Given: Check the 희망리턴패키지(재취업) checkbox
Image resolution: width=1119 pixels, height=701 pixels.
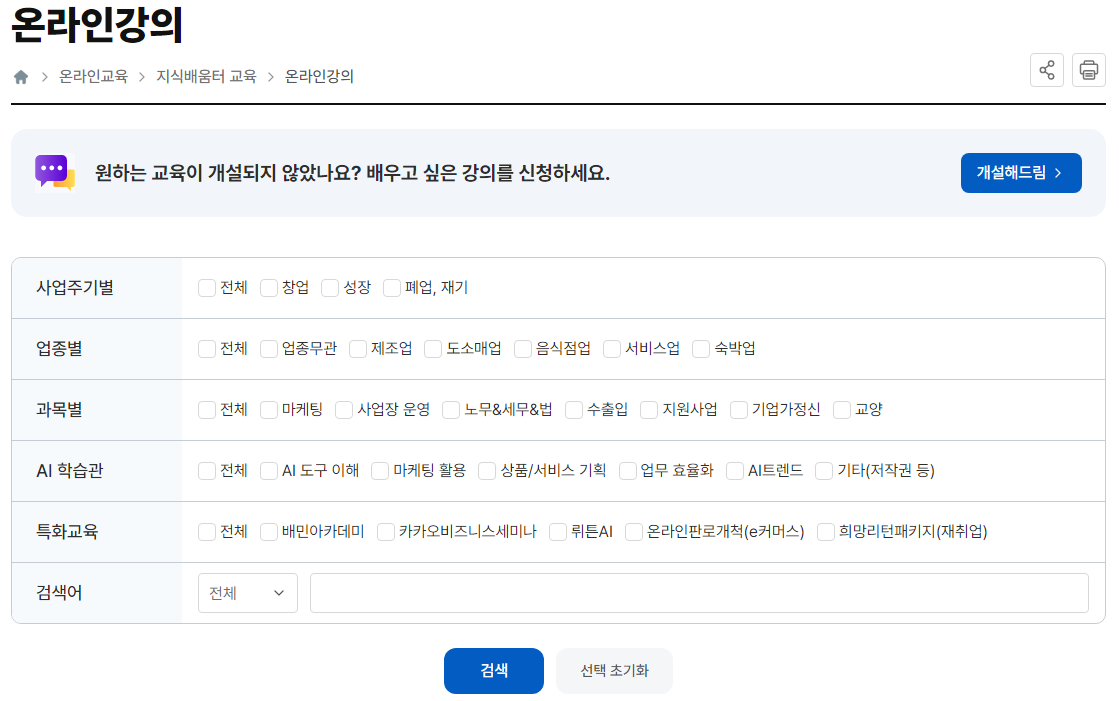Looking at the screenshot, I should pyautogui.click(x=826, y=532).
